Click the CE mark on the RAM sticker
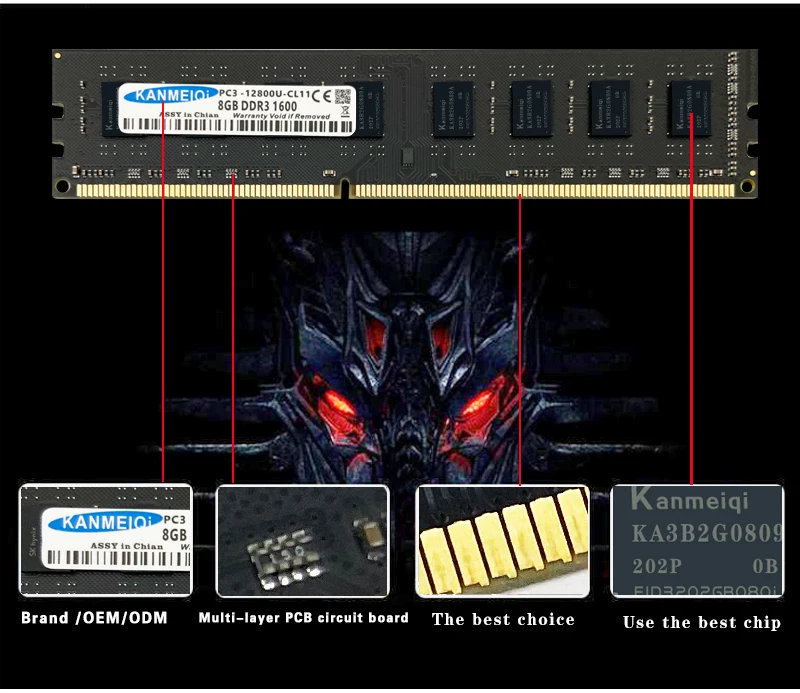Viewport: 800px width, 693px height. point(321,96)
